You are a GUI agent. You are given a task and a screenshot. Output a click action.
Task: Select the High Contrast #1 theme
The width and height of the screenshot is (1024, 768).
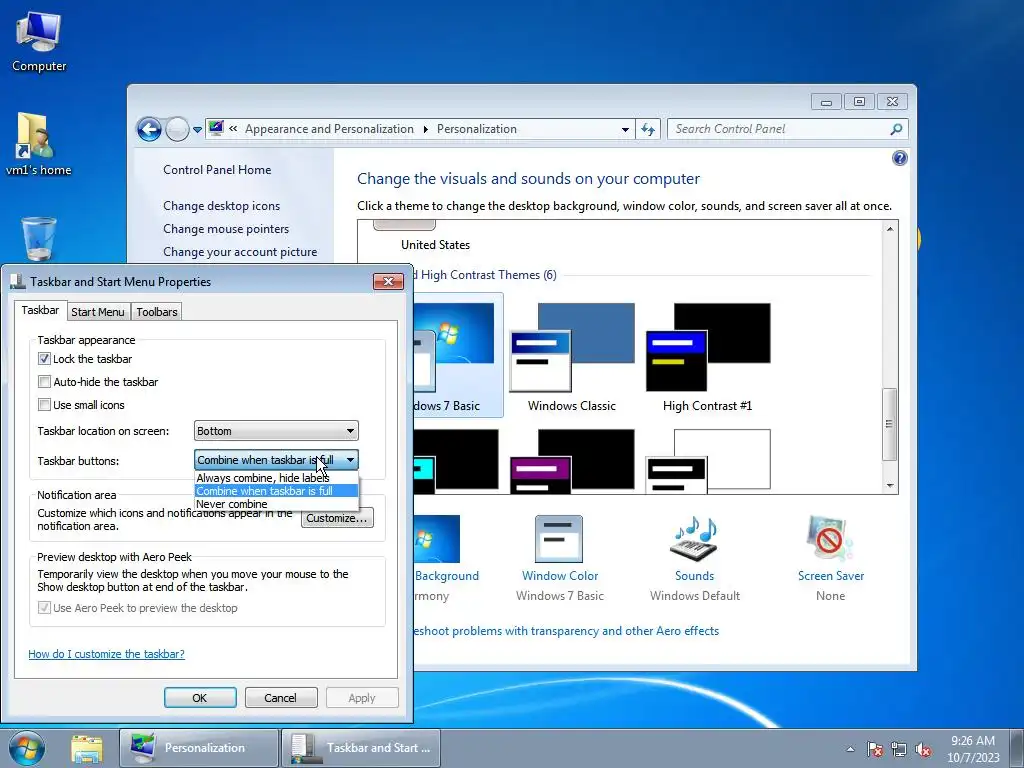click(x=707, y=357)
